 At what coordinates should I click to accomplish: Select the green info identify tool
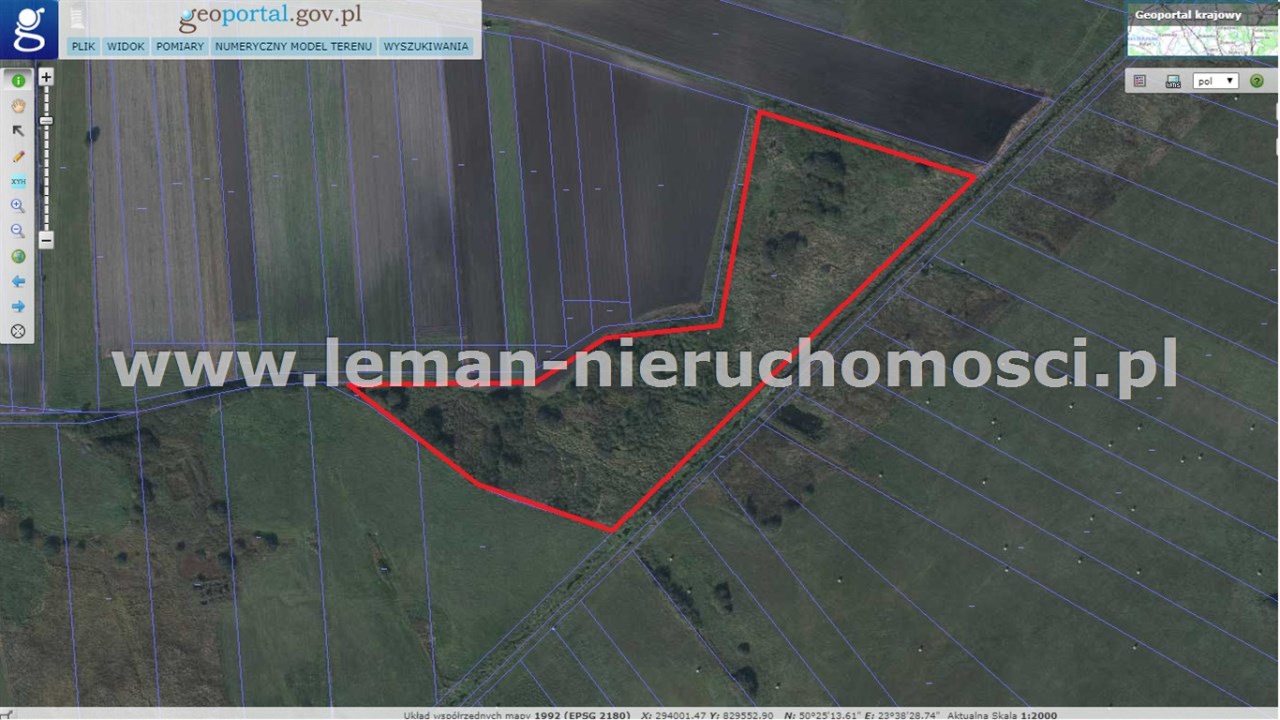[18, 81]
